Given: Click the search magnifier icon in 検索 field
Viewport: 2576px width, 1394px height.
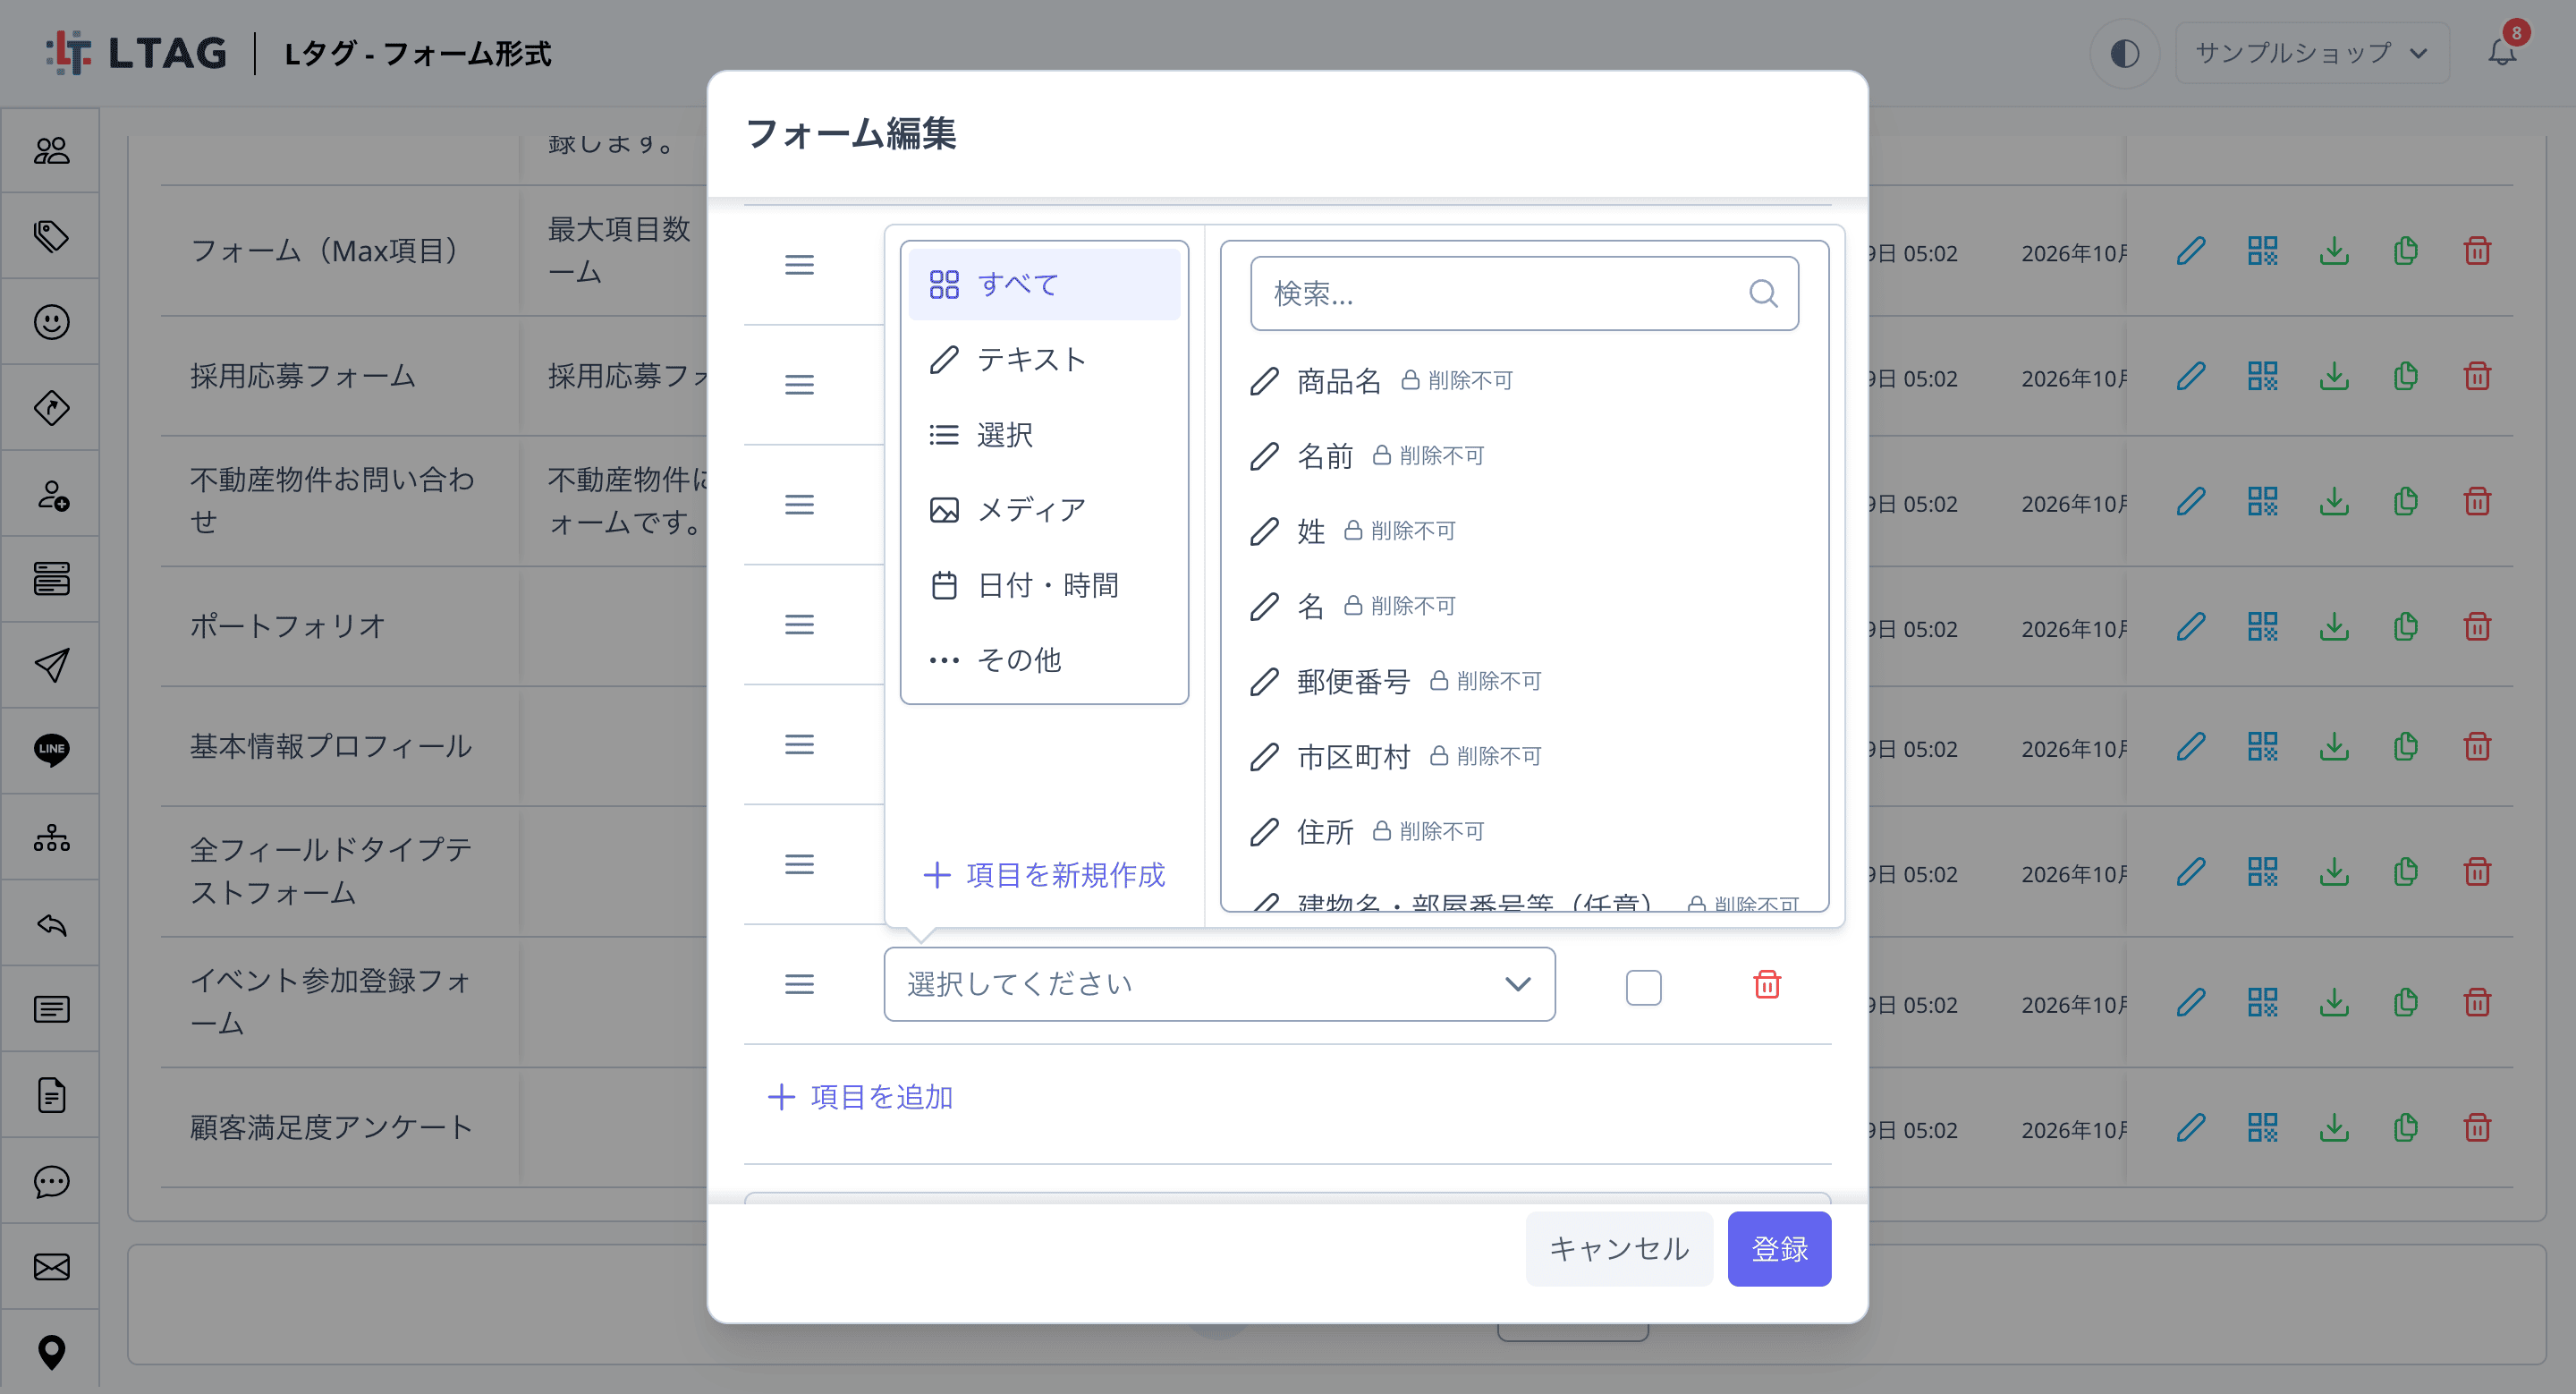Looking at the screenshot, I should 1763,293.
